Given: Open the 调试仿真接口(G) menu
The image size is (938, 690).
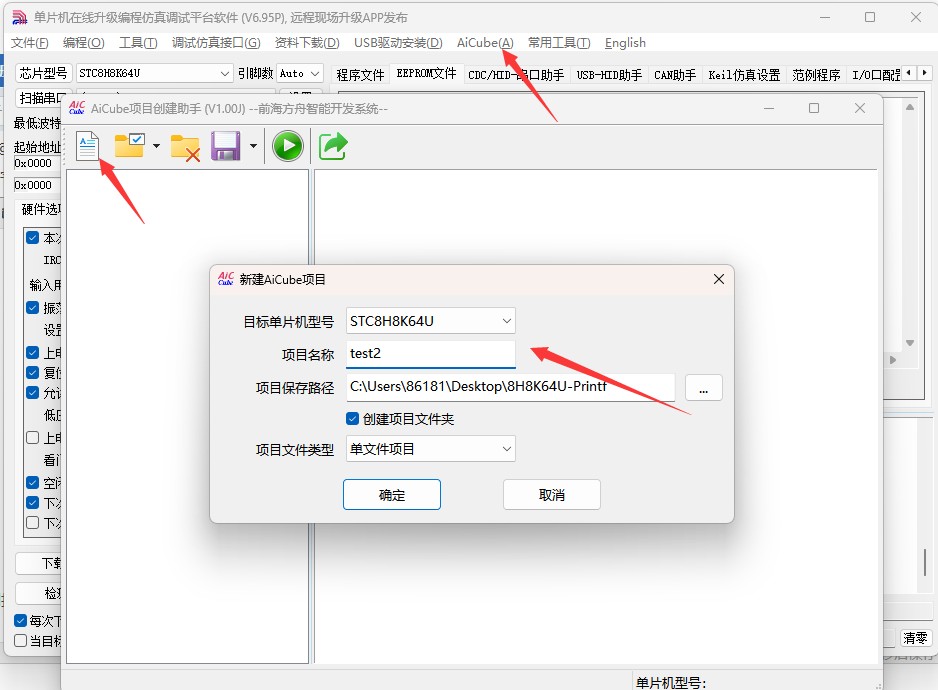Looking at the screenshot, I should (x=216, y=42).
